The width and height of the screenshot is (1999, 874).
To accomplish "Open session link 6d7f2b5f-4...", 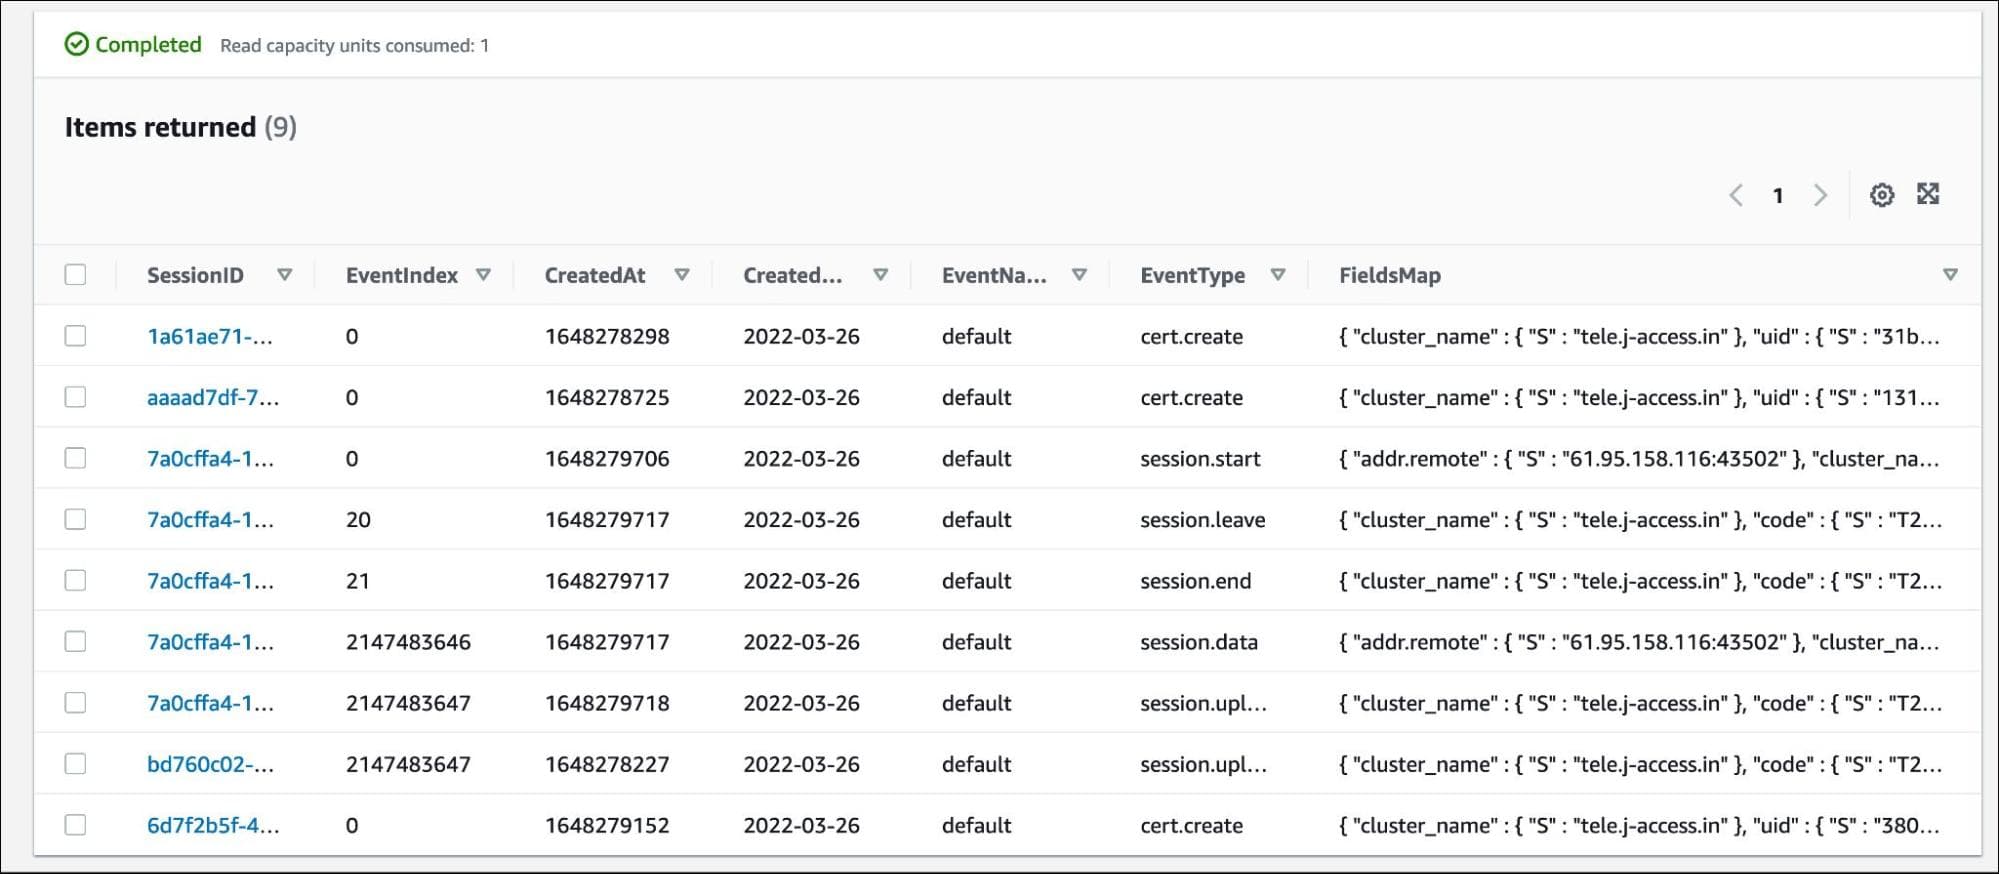I will [x=213, y=825].
